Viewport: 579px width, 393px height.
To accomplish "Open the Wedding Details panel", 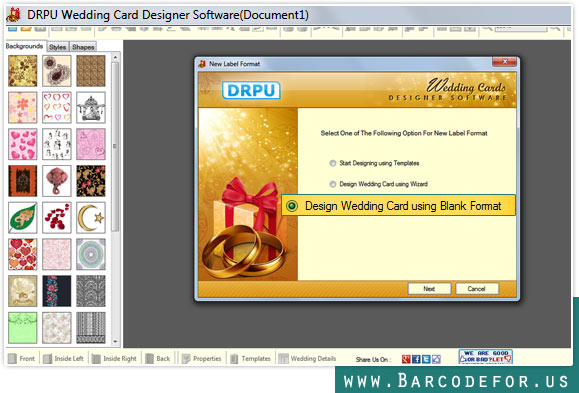I will [x=308, y=358].
